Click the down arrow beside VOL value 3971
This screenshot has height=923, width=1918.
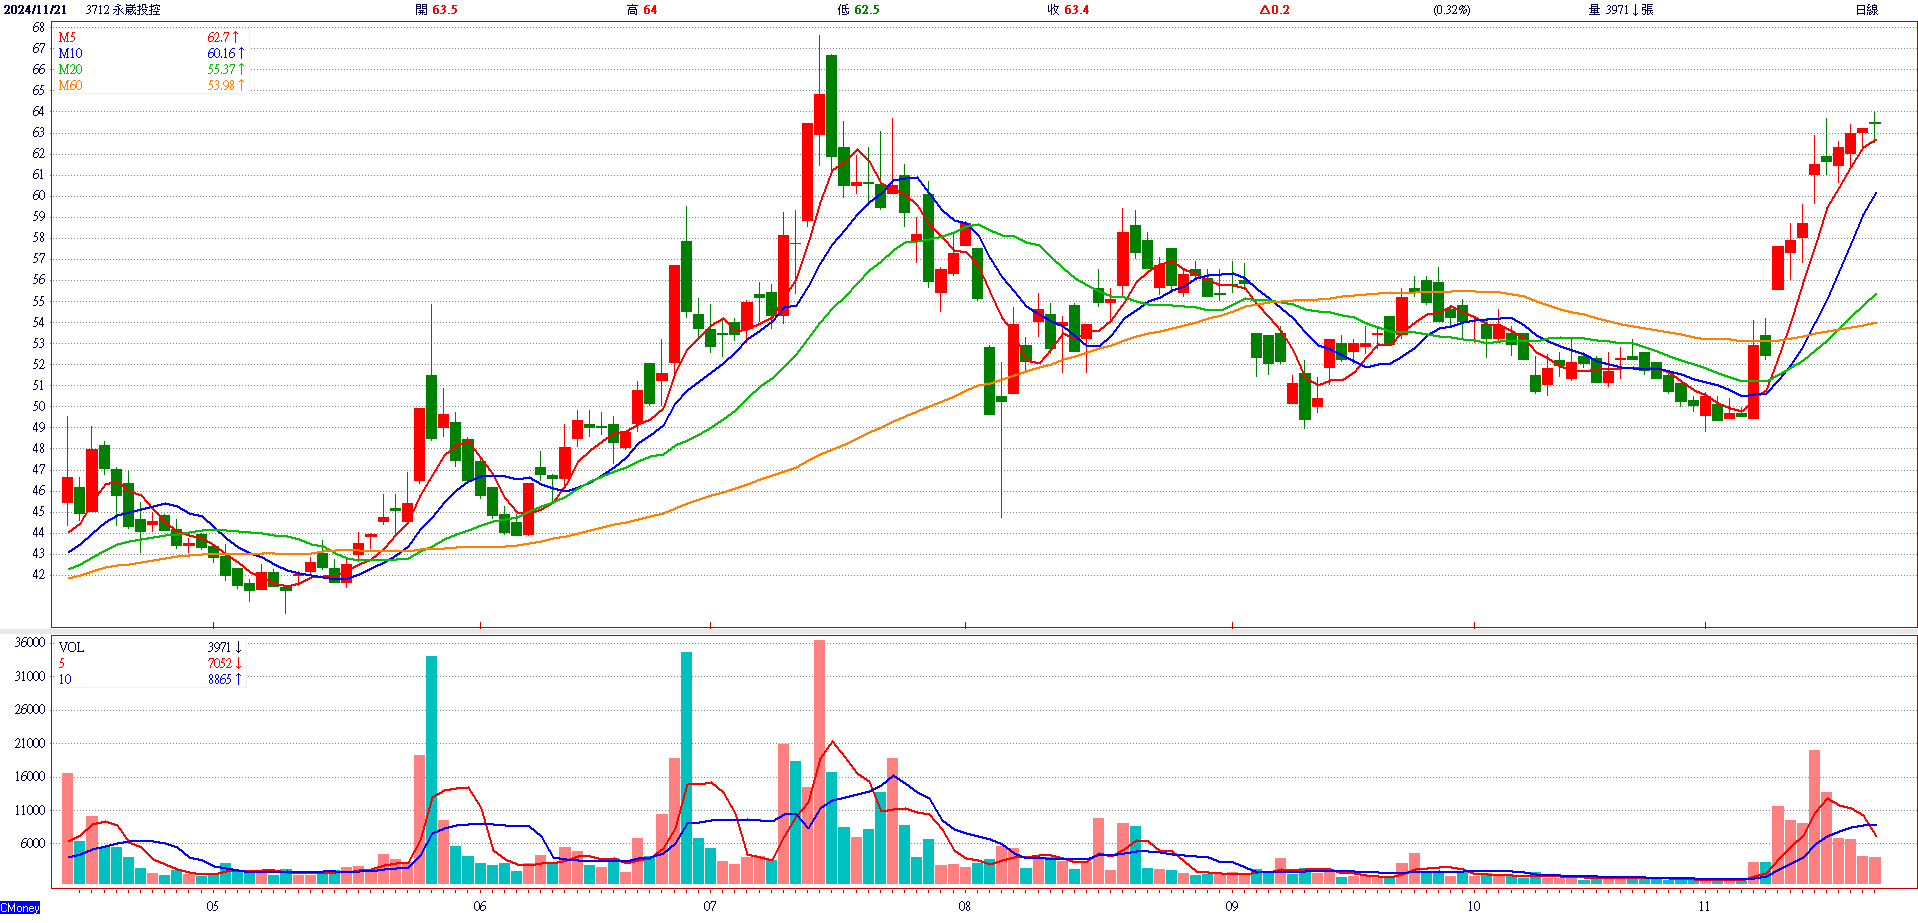(238, 647)
